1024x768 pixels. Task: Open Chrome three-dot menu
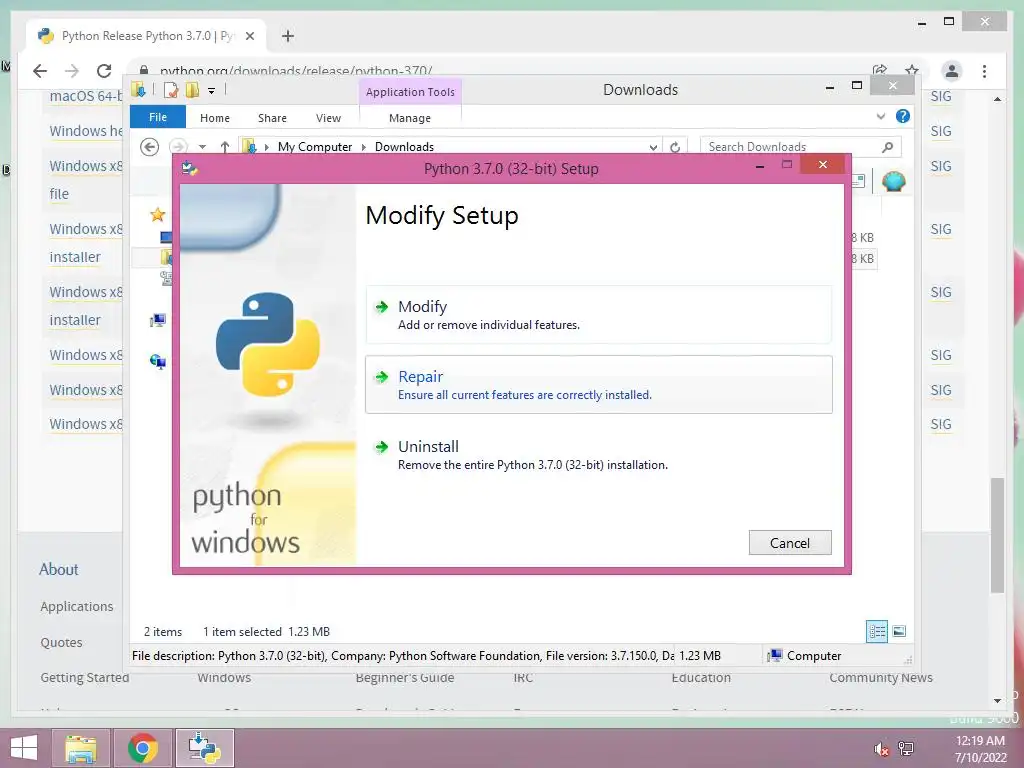click(984, 71)
